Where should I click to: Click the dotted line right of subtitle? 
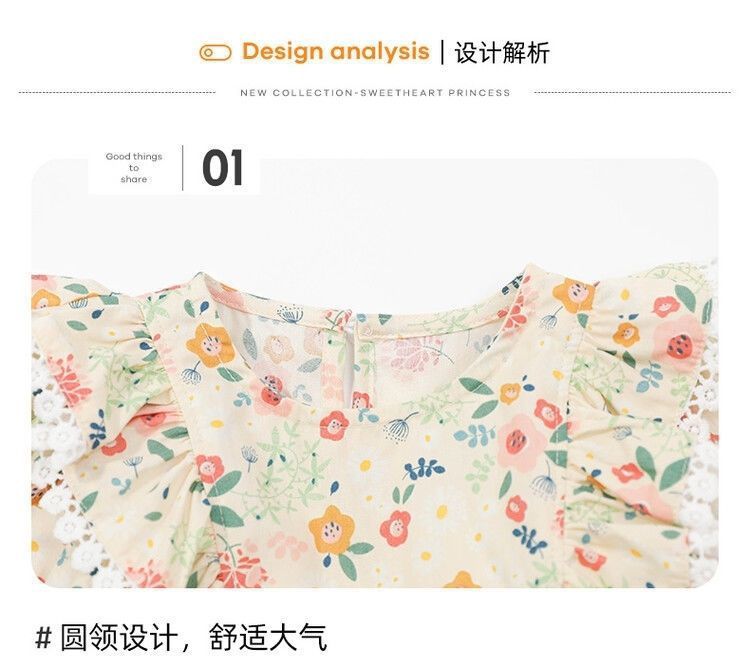(x=632, y=92)
